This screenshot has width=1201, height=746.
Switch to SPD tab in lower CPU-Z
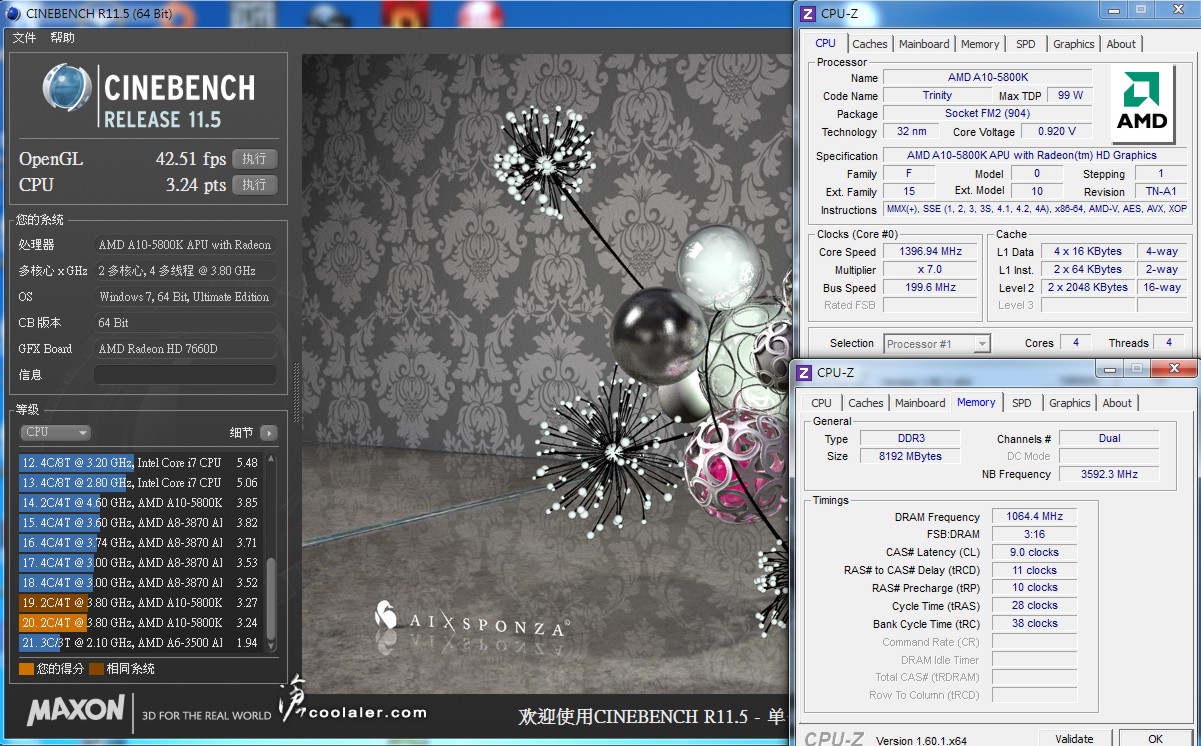click(x=1021, y=403)
